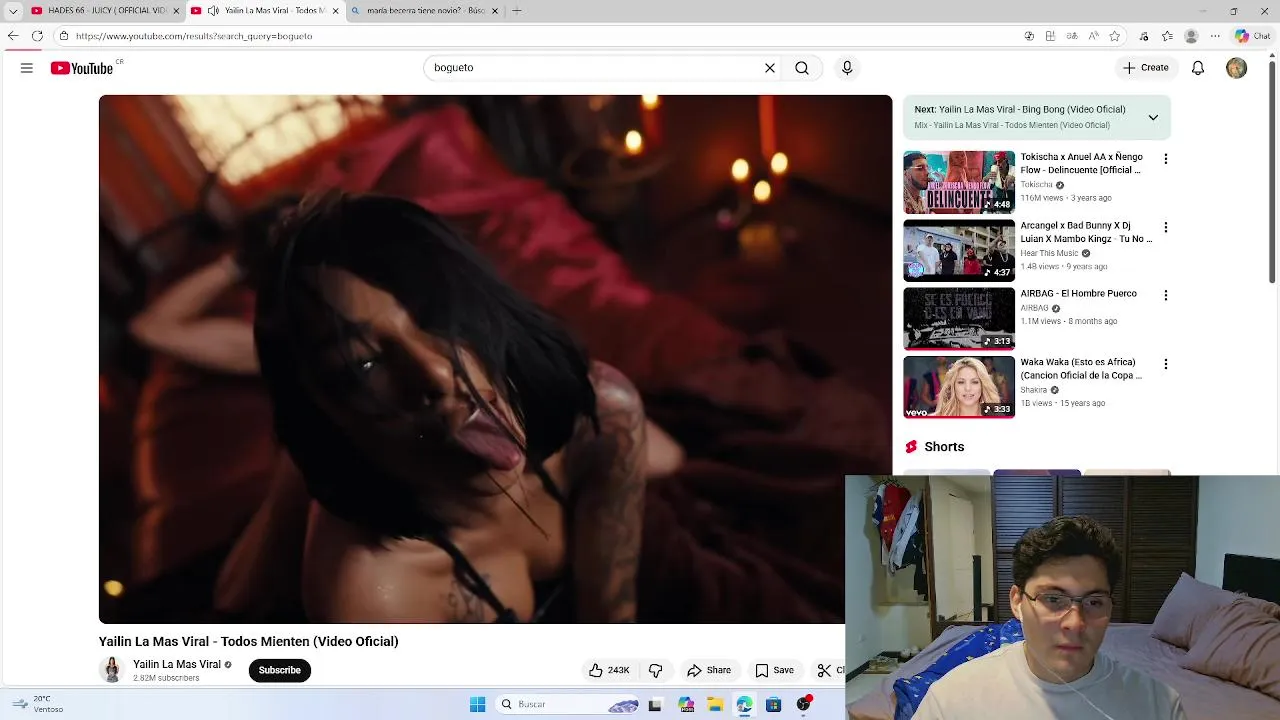Go back with the browser back arrow
1280x720 pixels.
(x=13, y=36)
